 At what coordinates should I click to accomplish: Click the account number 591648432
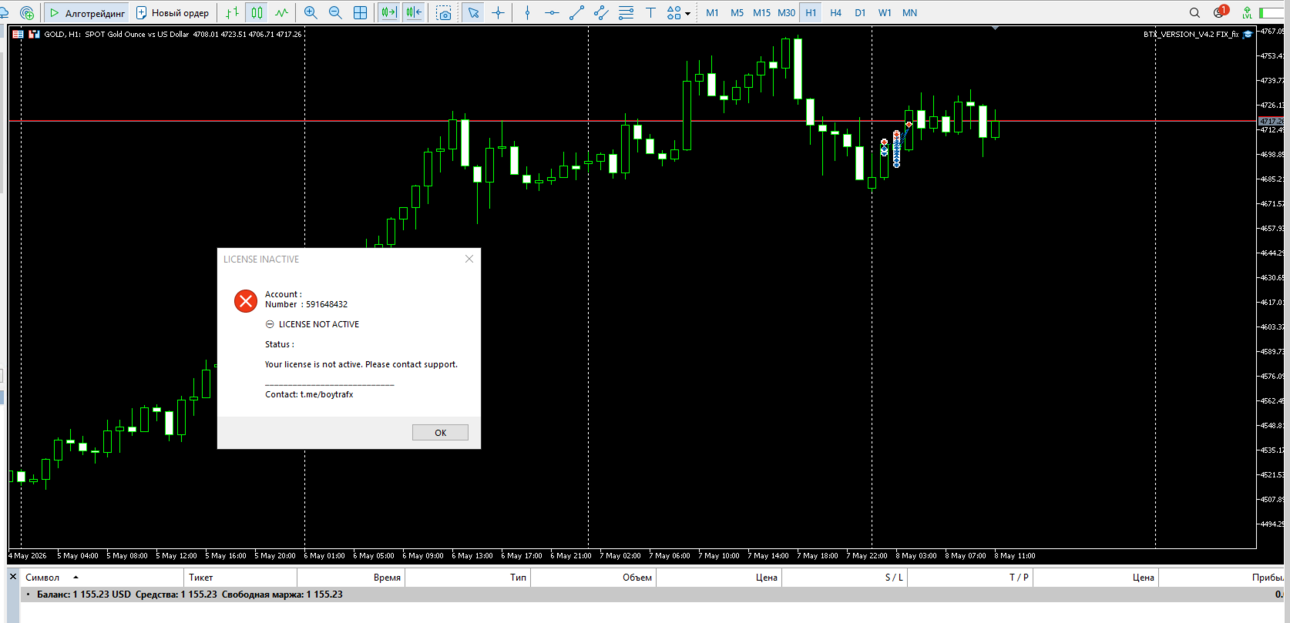(x=327, y=305)
